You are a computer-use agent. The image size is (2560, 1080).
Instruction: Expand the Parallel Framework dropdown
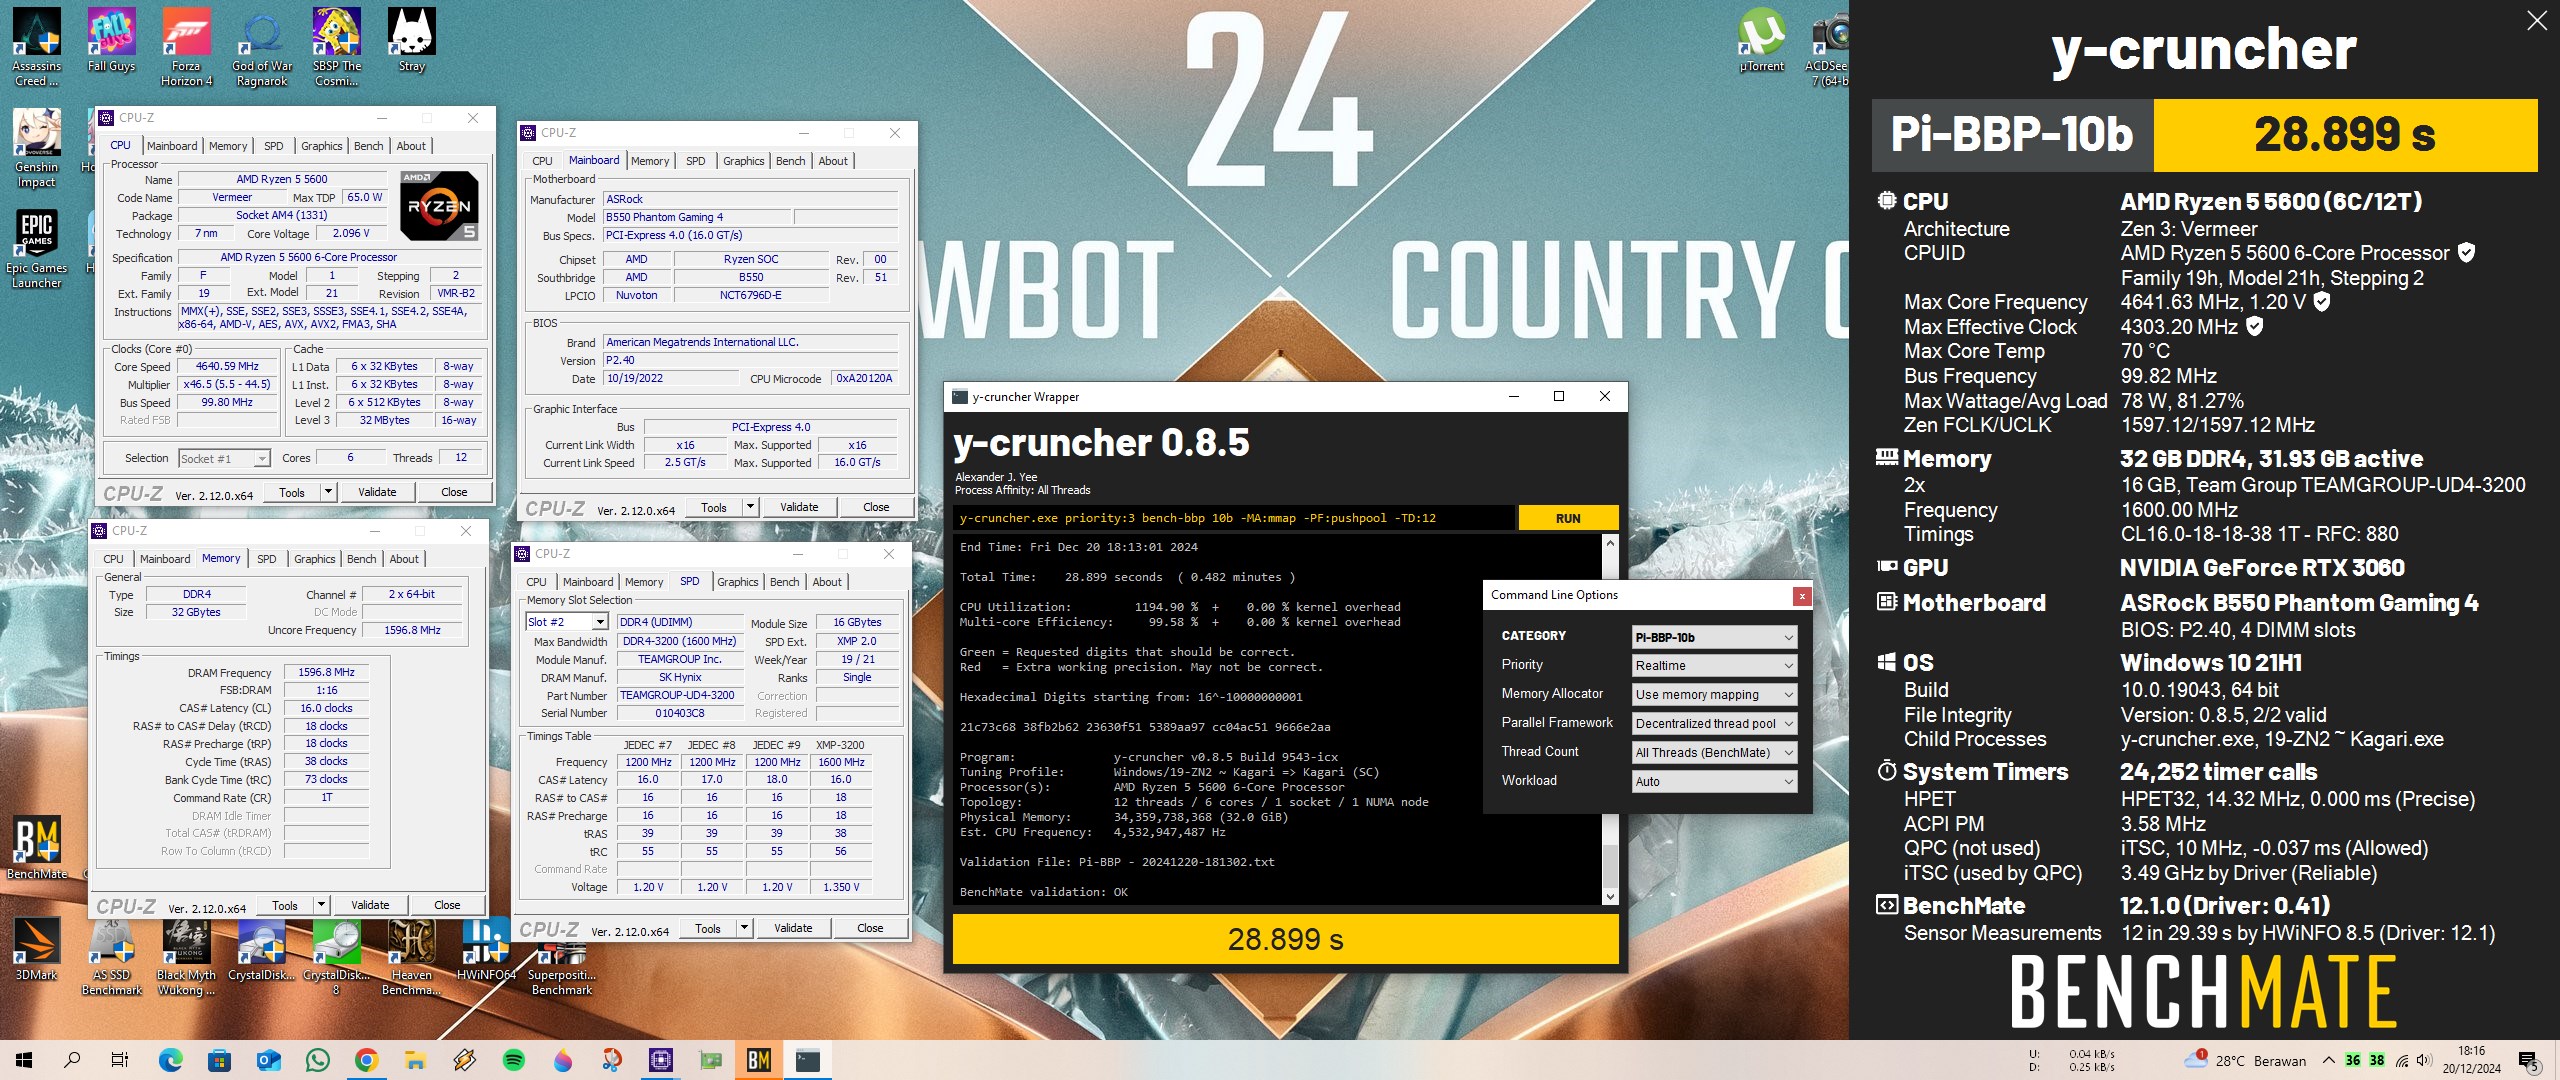click(1714, 724)
